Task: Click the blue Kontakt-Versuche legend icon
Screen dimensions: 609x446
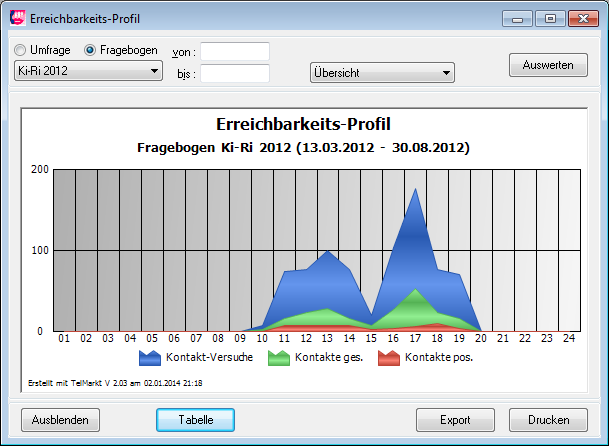Action: [150, 357]
